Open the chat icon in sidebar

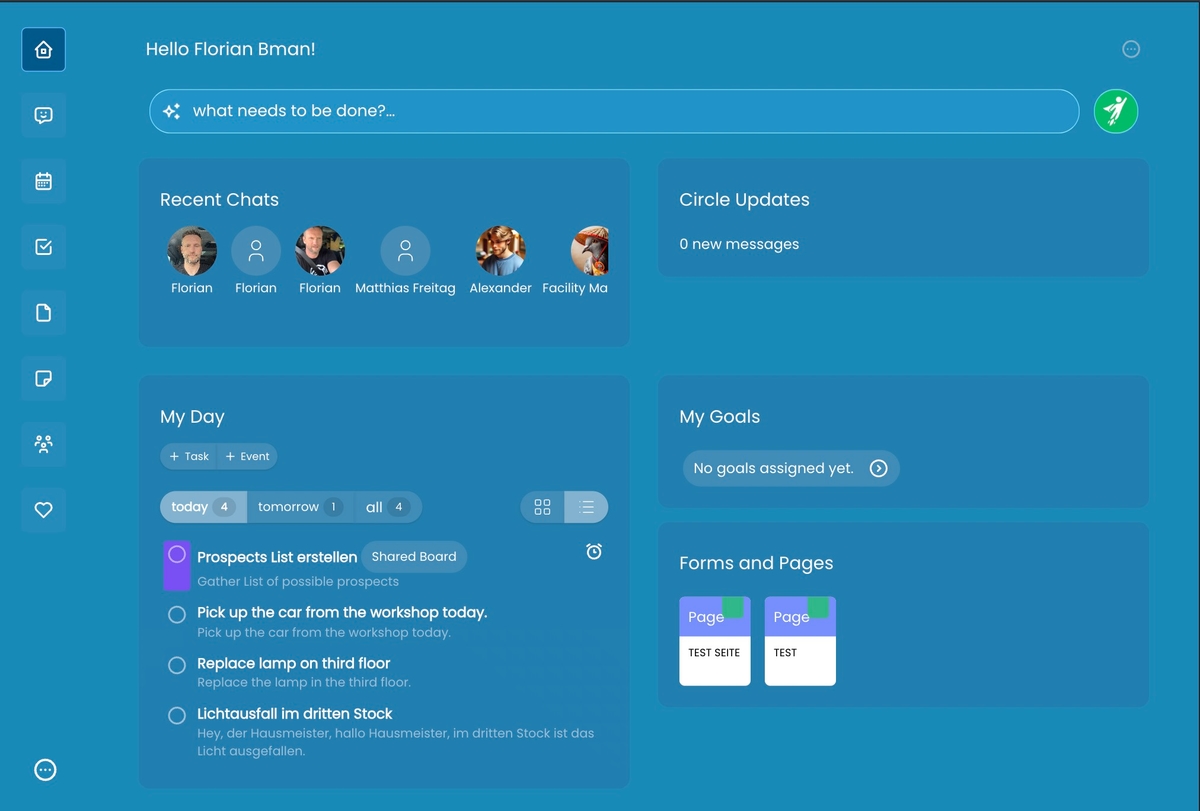[43, 115]
